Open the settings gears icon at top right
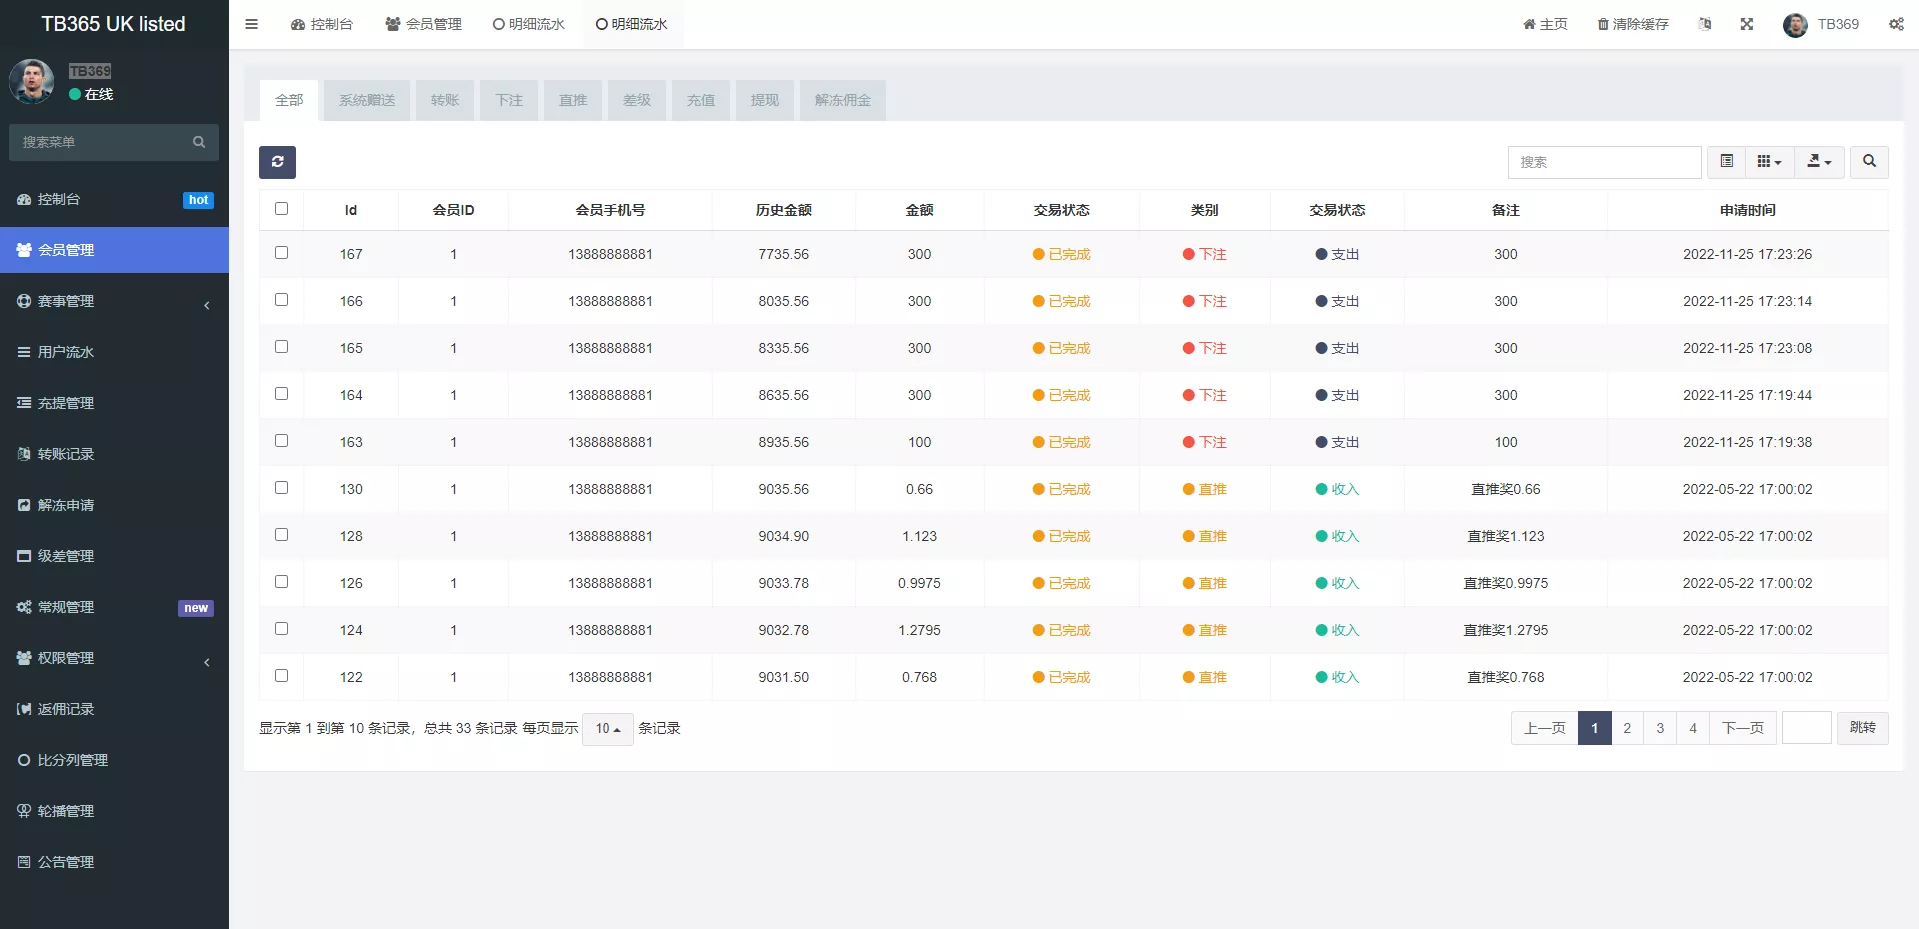The height and width of the screenshot is (929, 1919). tap(1896, 23)
